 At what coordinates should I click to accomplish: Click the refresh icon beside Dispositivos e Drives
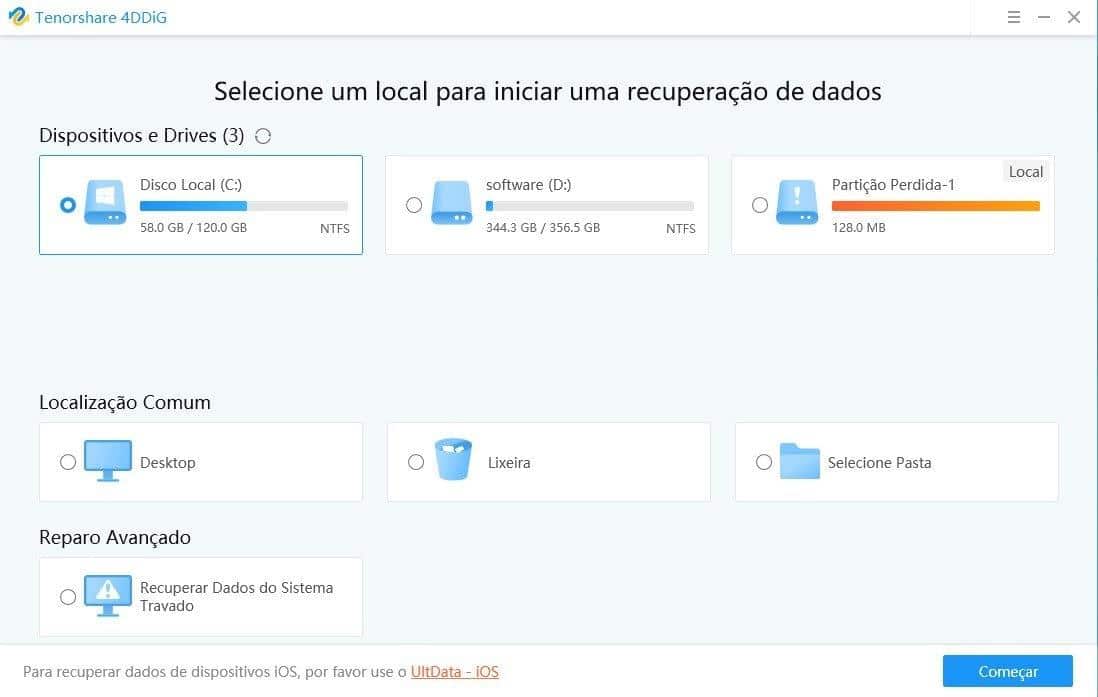tap(263, 136)
